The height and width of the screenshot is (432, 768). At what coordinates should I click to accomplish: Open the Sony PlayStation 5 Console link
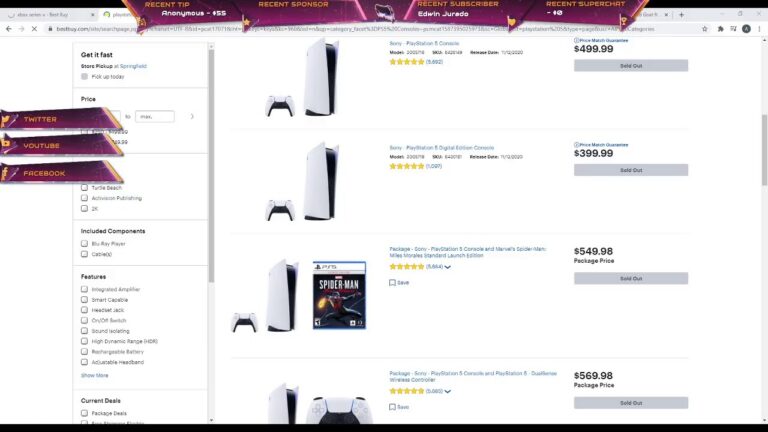424,43
